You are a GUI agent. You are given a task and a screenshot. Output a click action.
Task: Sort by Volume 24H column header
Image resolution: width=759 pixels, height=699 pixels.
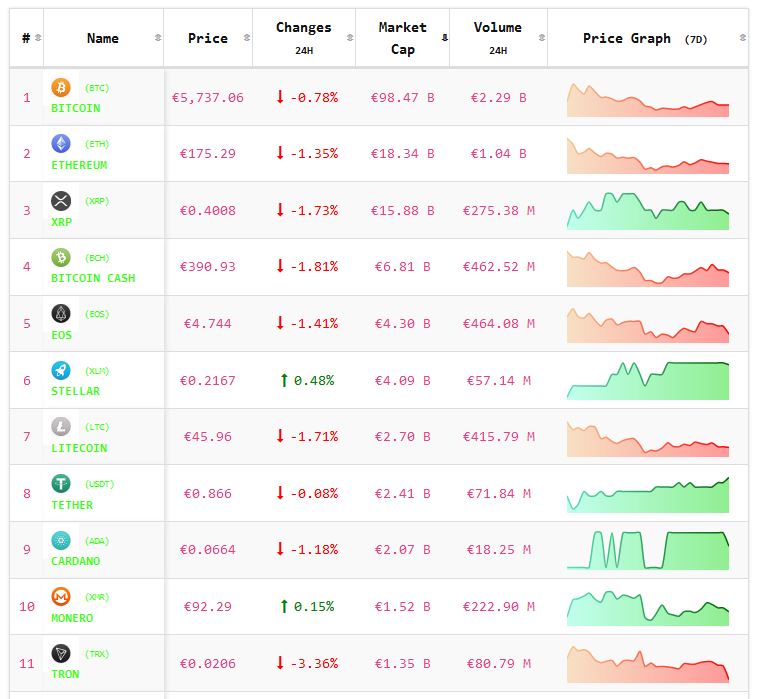click(497, 38)
